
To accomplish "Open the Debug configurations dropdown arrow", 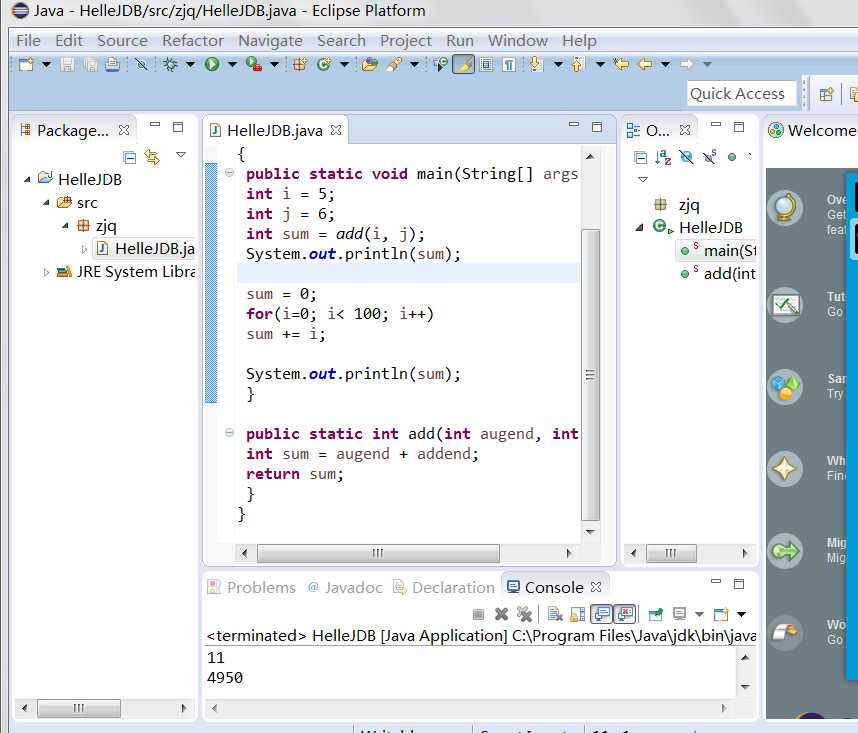I will pos(190,65).
